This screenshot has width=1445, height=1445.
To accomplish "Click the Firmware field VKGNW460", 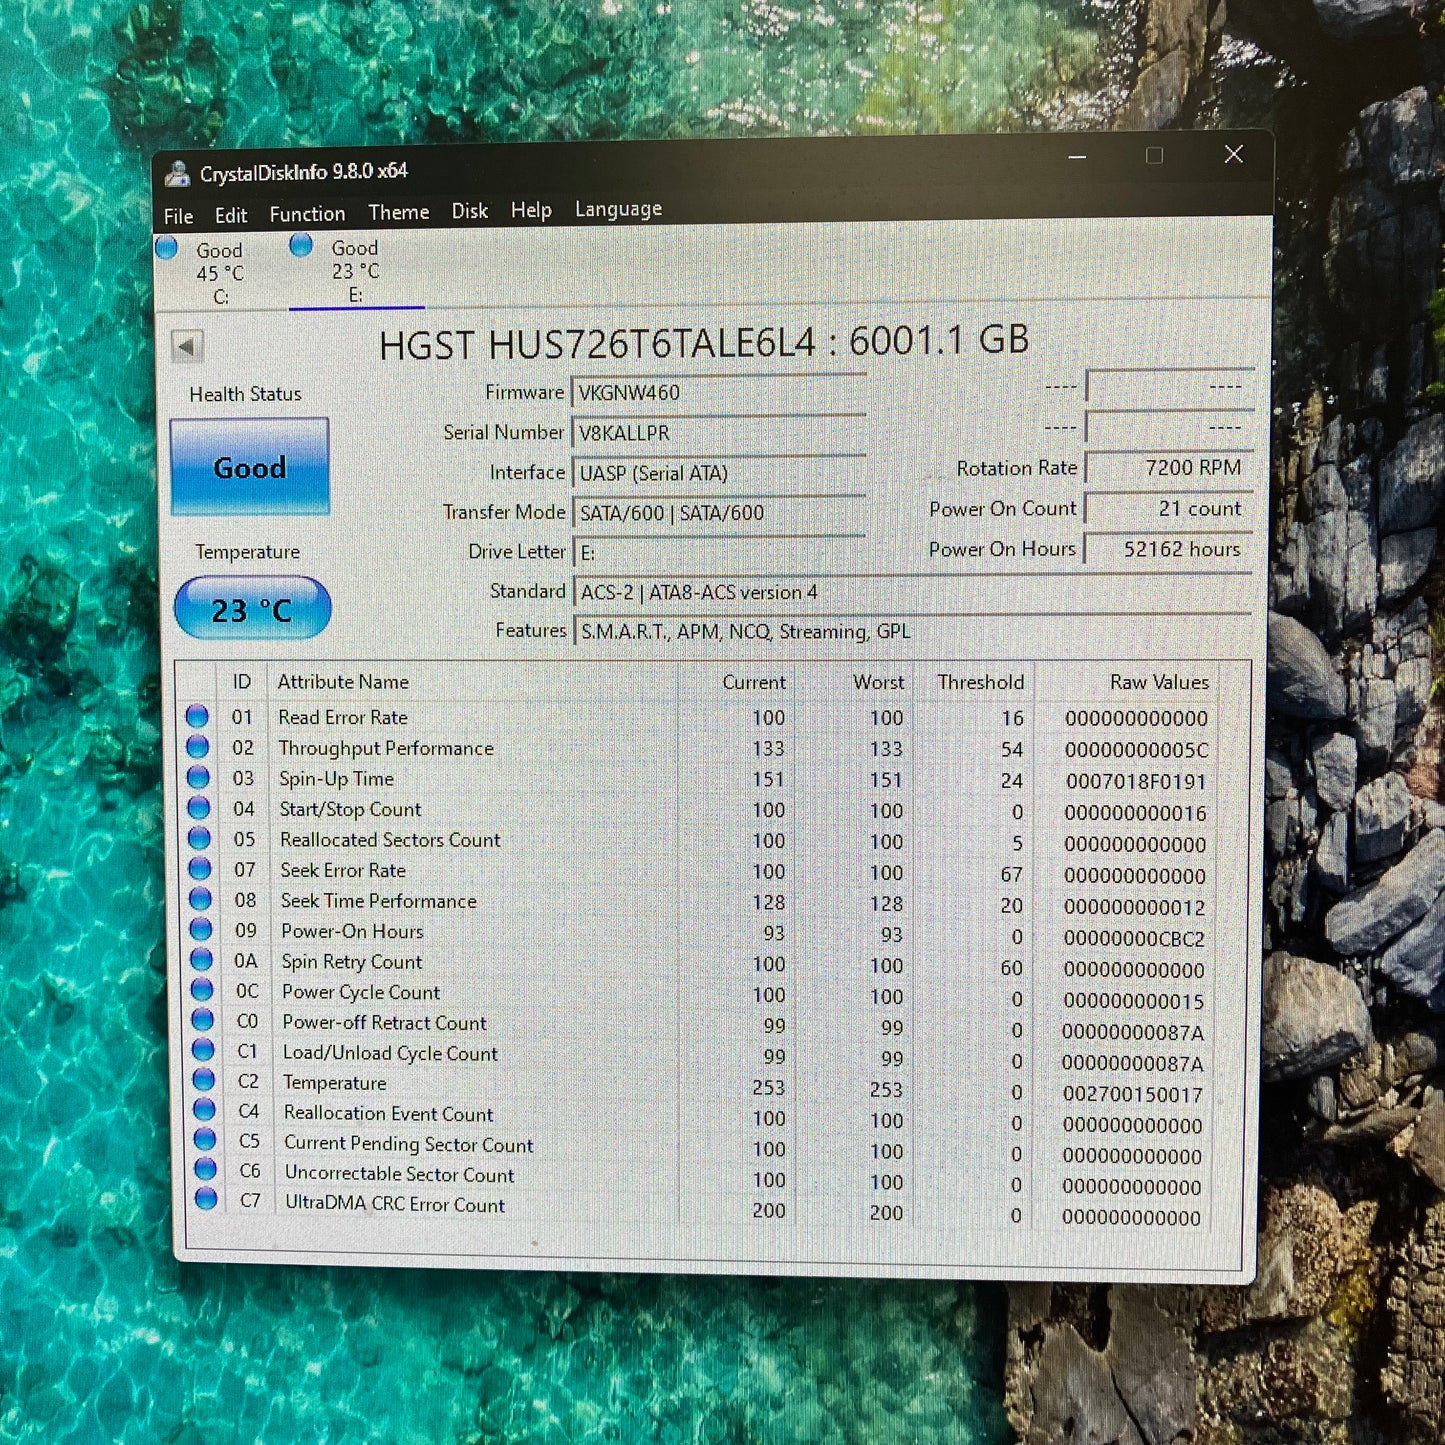I will 718,393.
